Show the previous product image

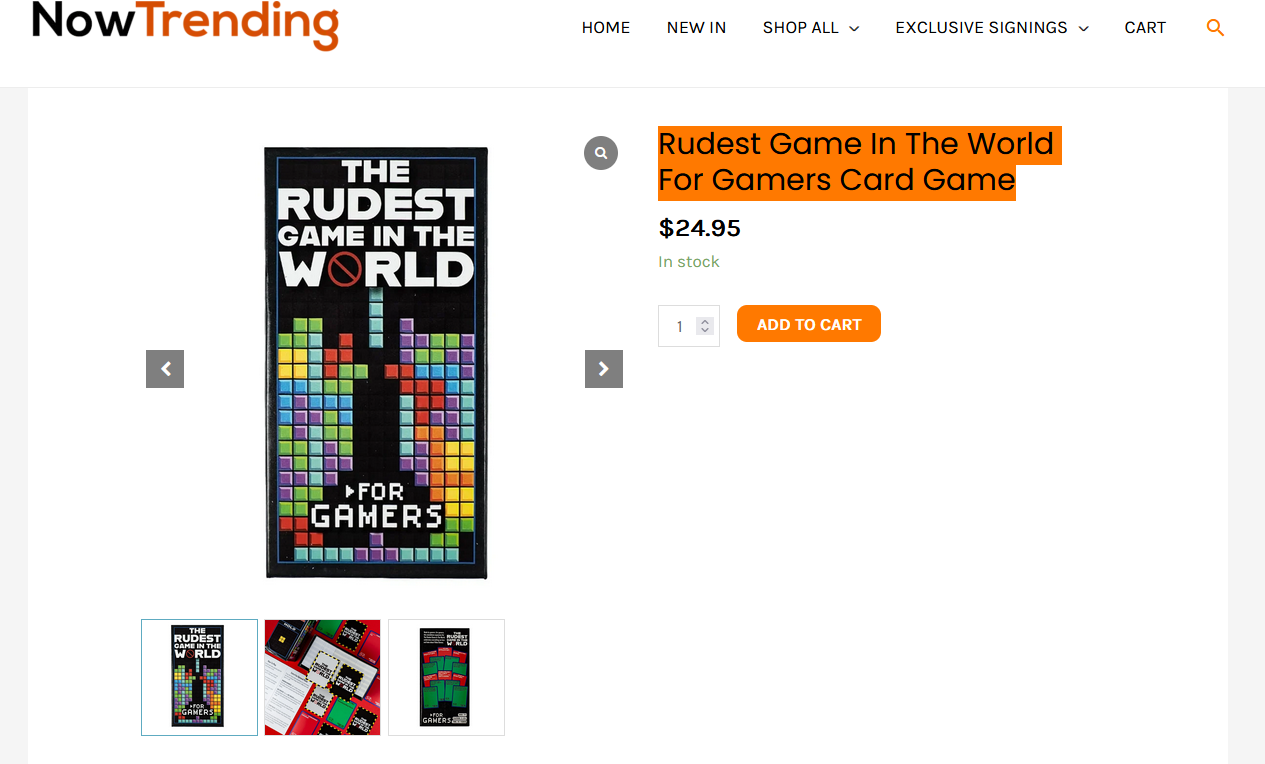coord(165,369)
